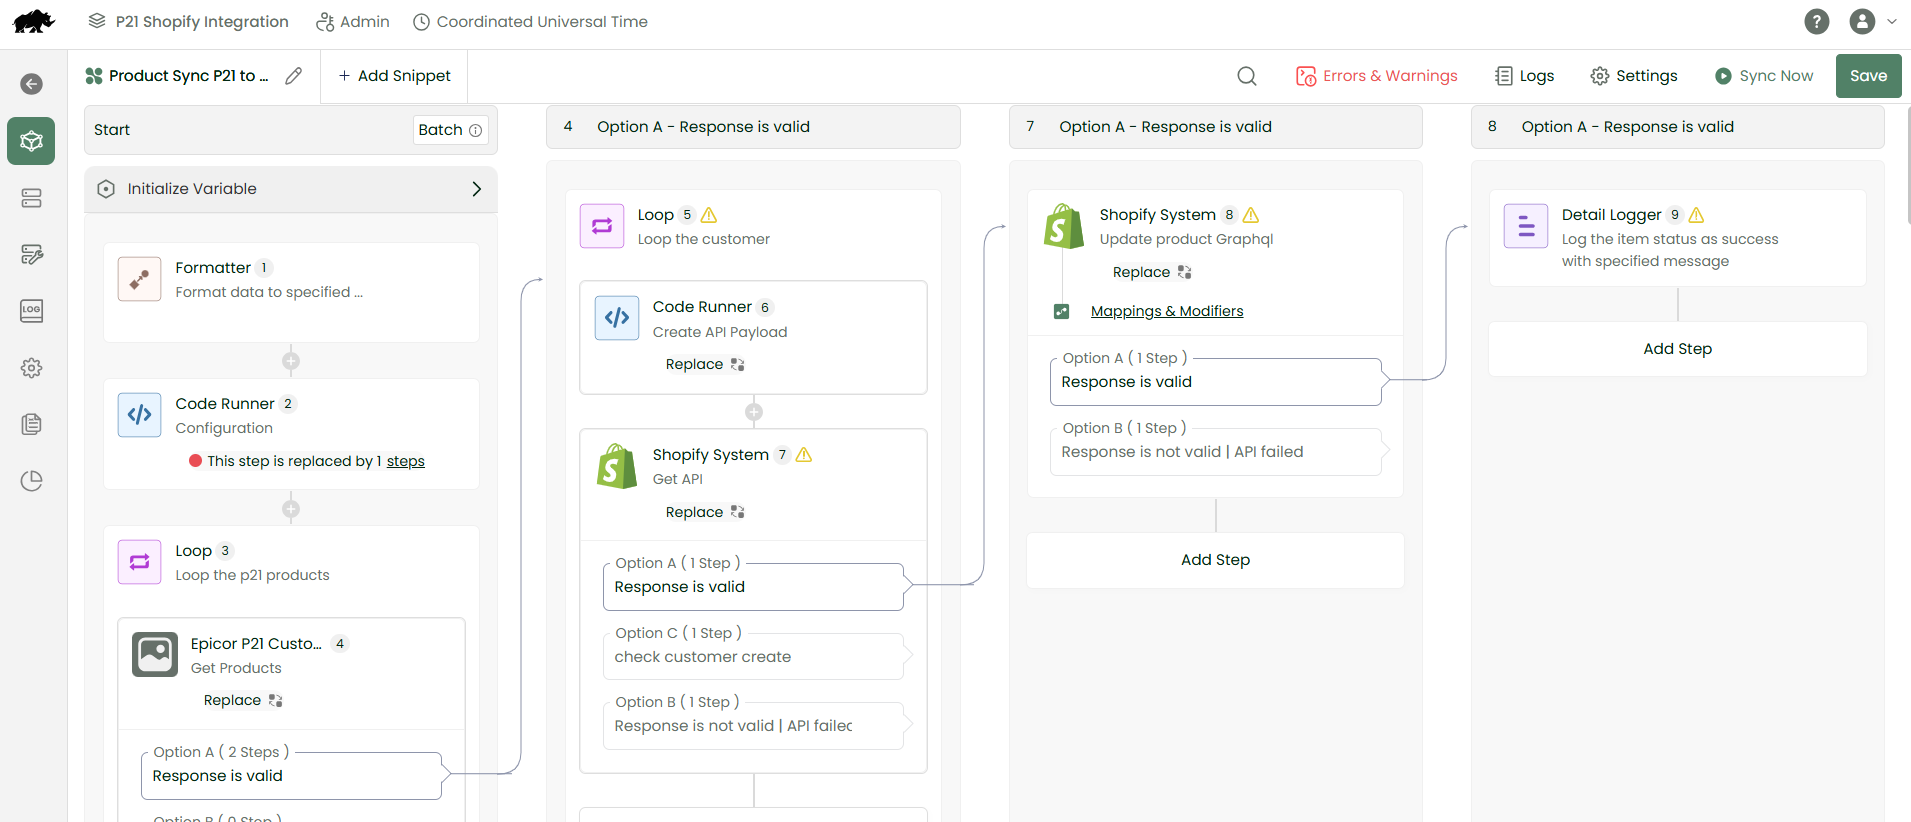Open Errors & Warnings panel
The width and height of the screenshot is (1911, 822).
click(1376, 76)
